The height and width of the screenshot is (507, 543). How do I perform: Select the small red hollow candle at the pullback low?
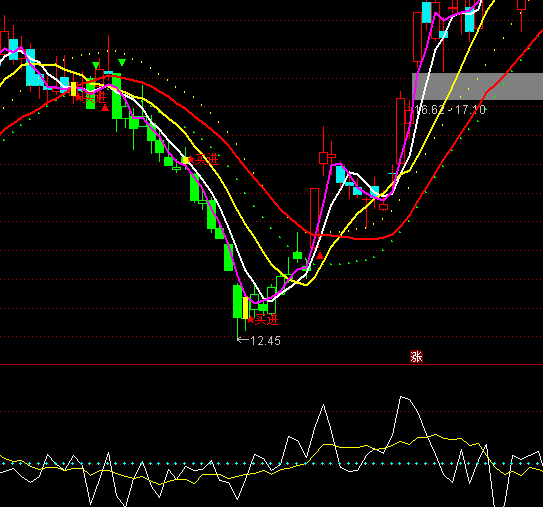(x=383, y=207)
